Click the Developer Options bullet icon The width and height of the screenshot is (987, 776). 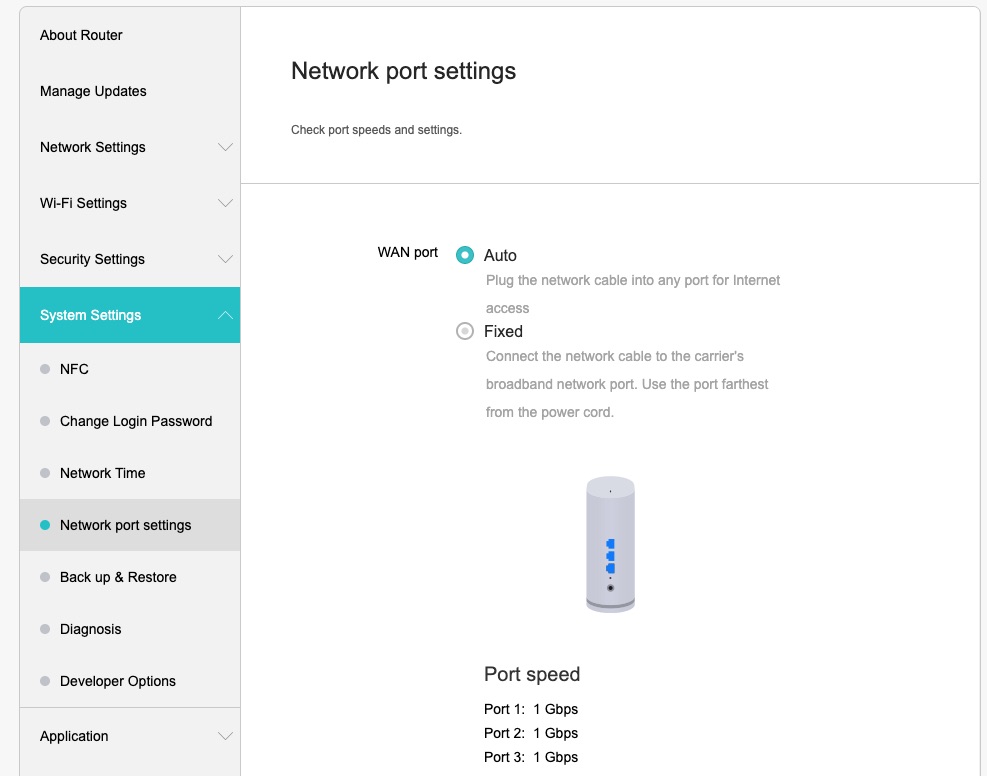pyautogui.click(x=45, y=681)
